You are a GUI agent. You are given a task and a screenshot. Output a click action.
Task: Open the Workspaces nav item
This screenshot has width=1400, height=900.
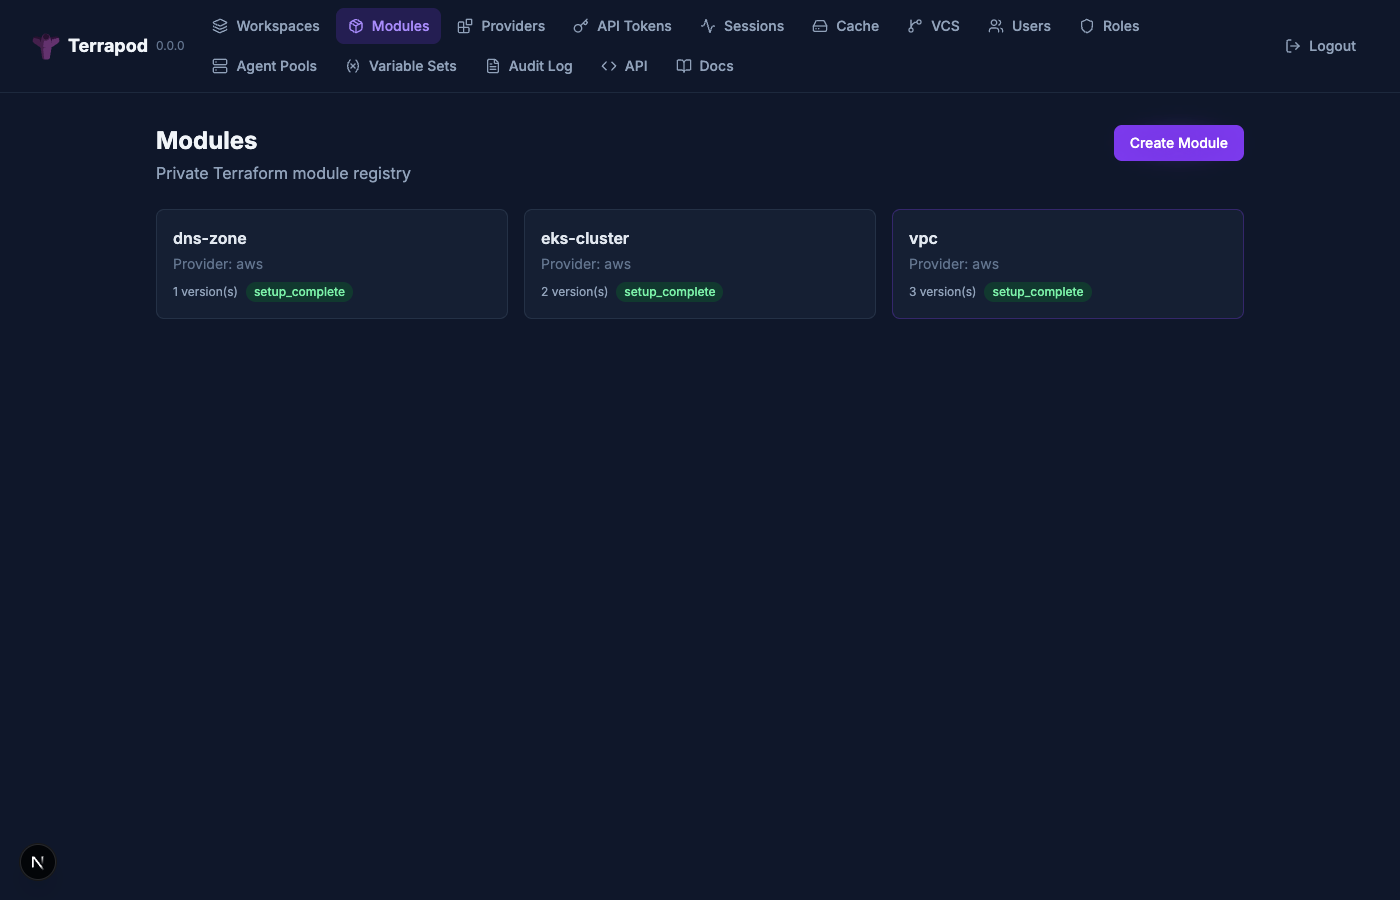(266, 26)
